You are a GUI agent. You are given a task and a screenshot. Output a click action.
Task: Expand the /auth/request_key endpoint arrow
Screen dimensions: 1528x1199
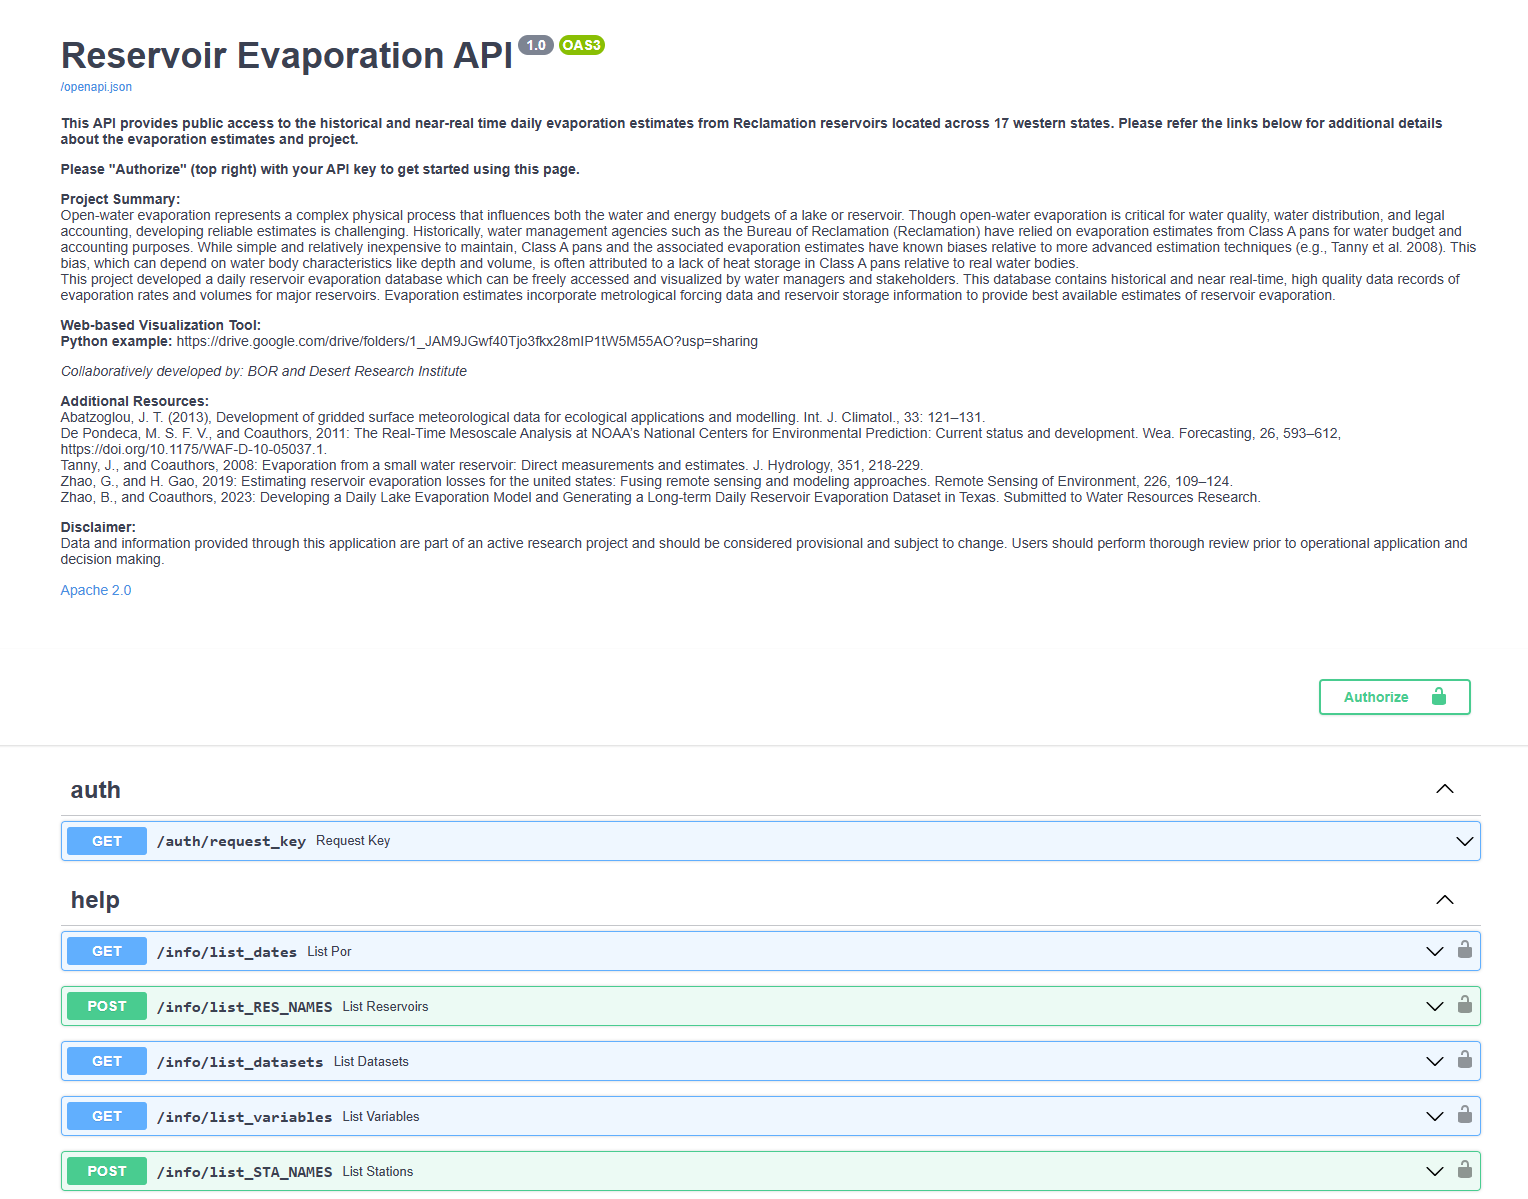[1464, 841]
